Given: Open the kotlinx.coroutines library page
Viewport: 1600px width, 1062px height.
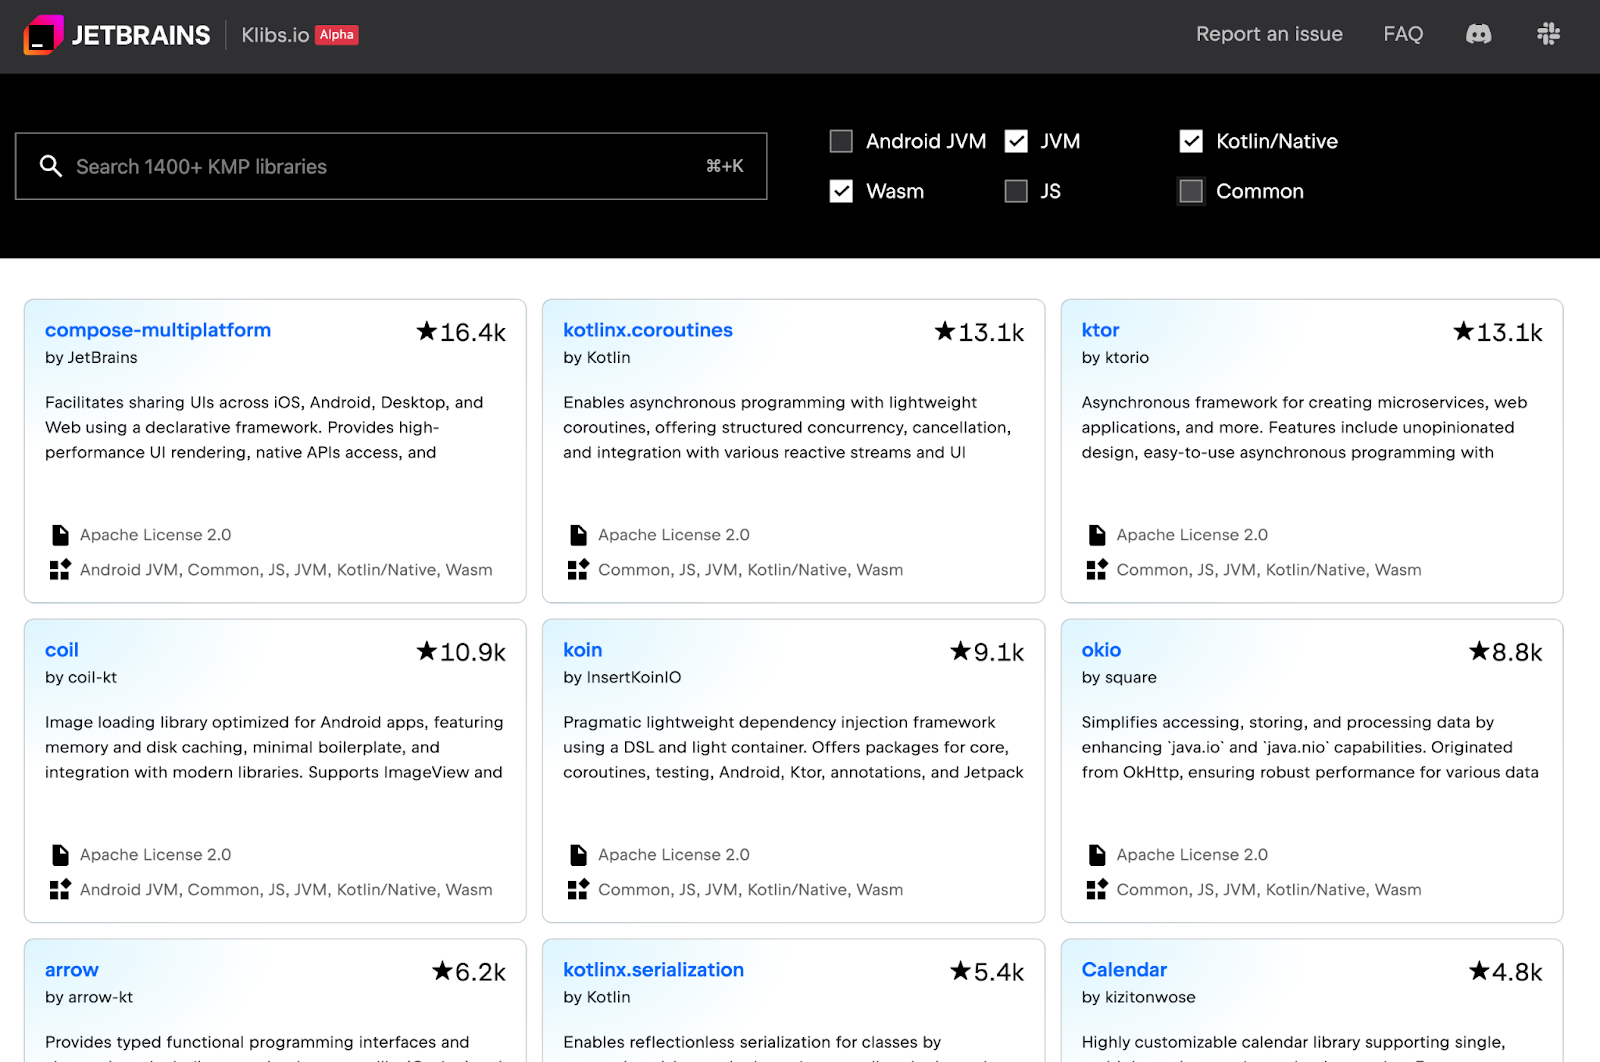Looking at the screenshot, I should 648,330.
